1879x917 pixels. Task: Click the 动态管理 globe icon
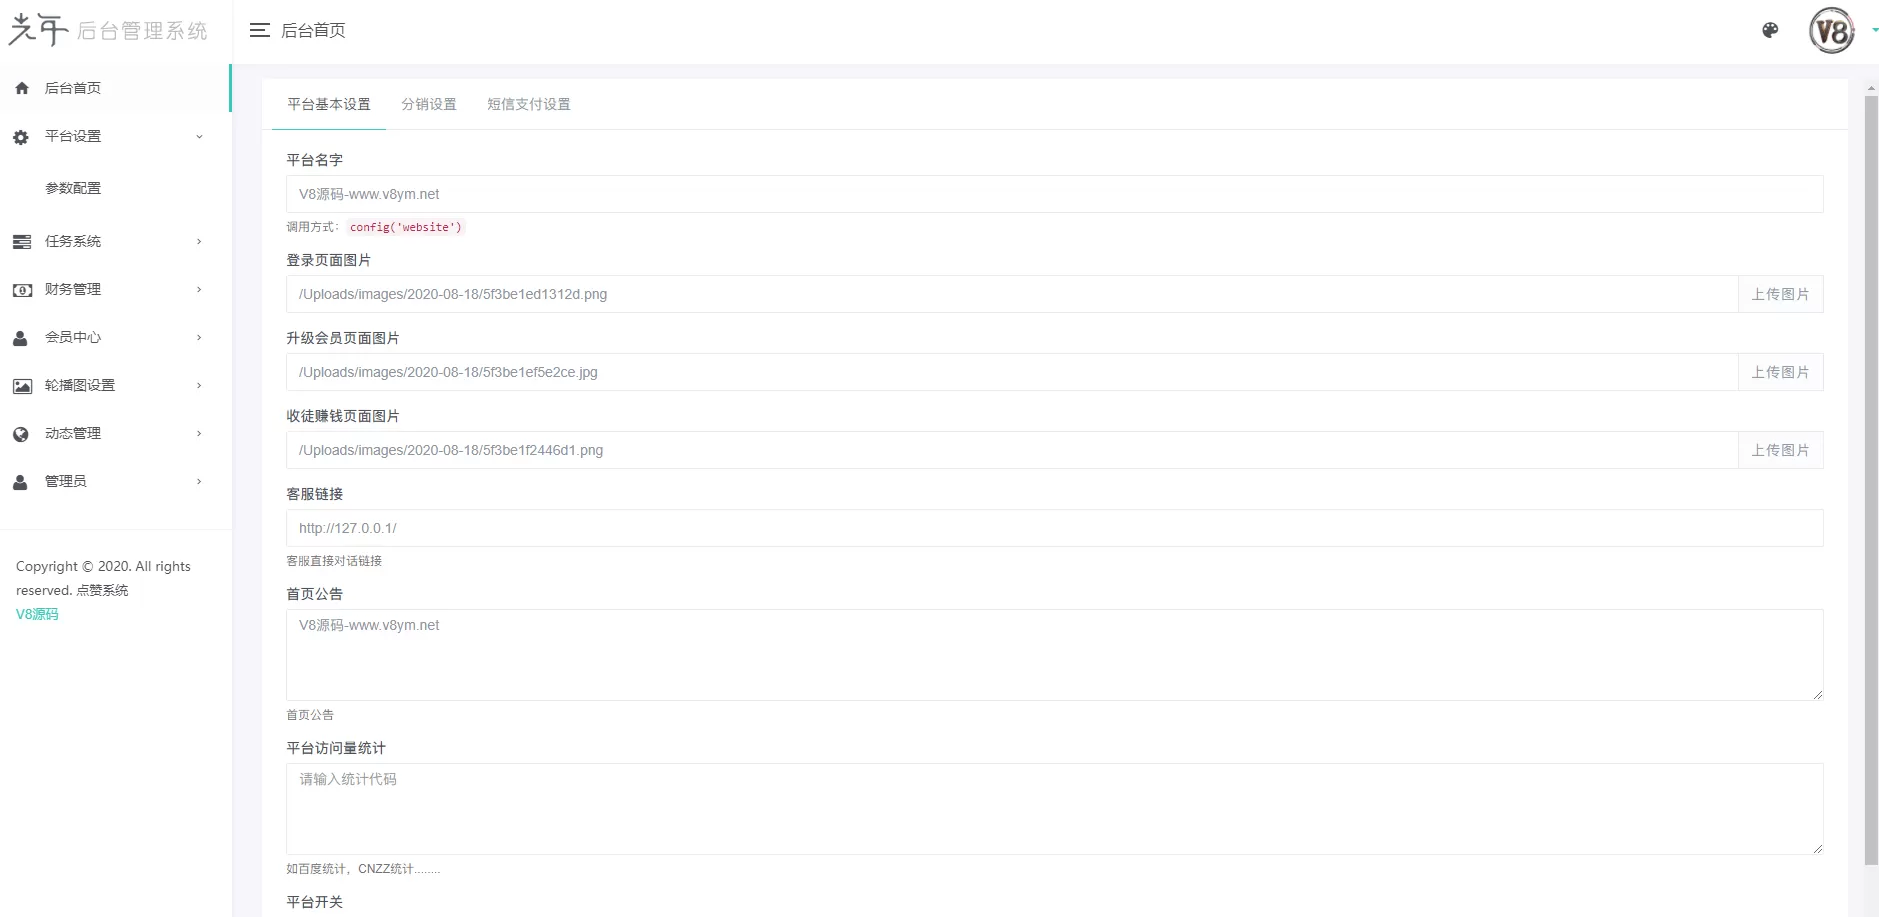(21, 434)
